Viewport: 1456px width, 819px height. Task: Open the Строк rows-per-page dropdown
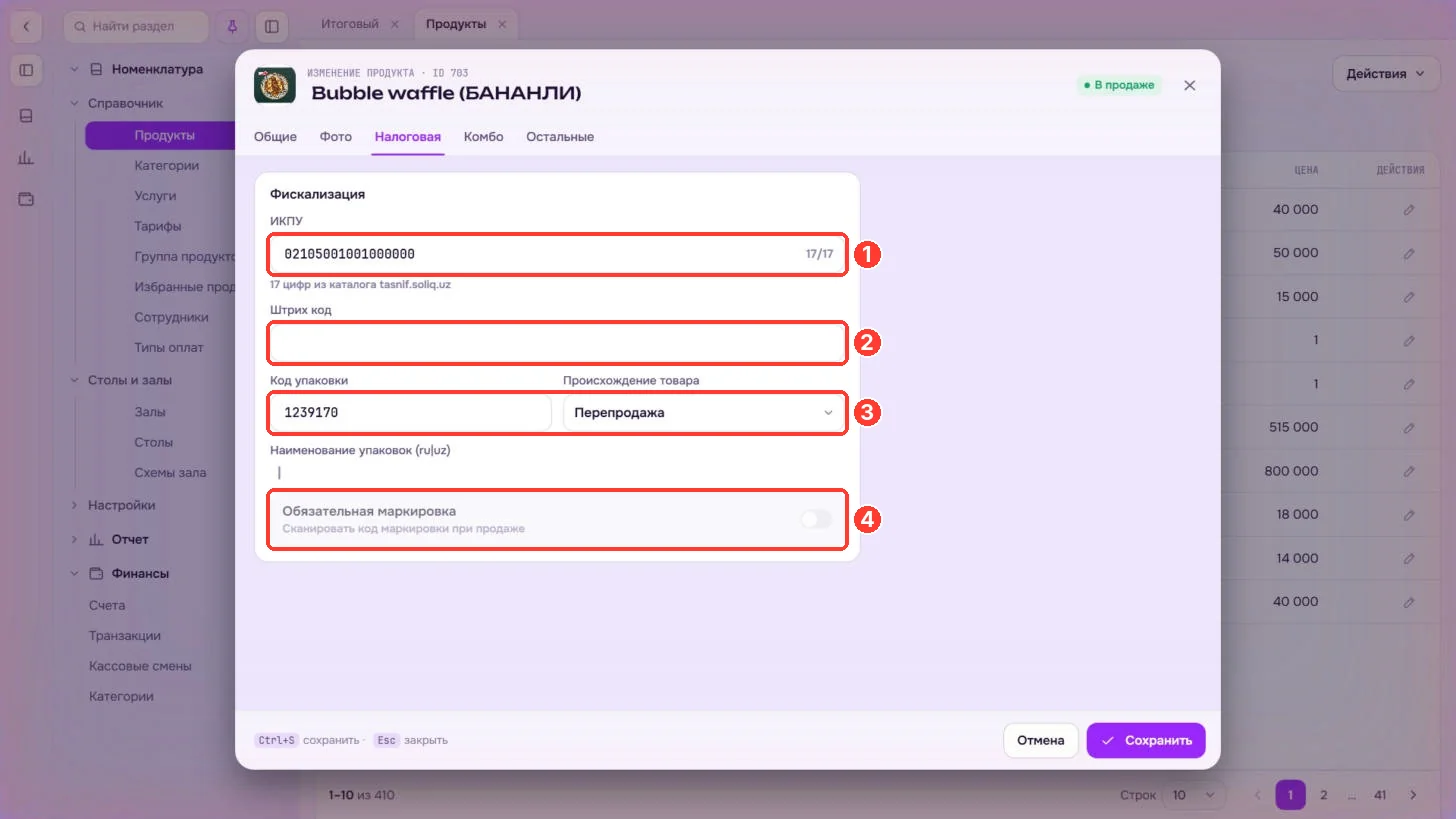[1193, 795]
